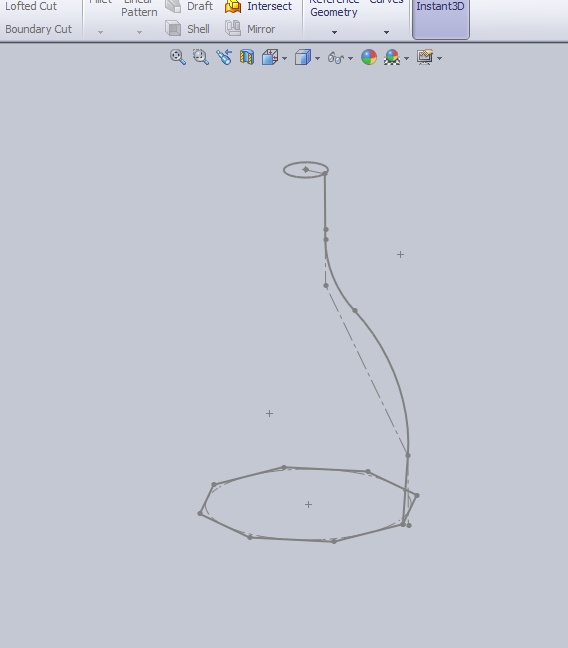Select the dash-dot construction line
The height and width of the screenshot is (648, 568).
pyautogui.click(x=366, y=370)
